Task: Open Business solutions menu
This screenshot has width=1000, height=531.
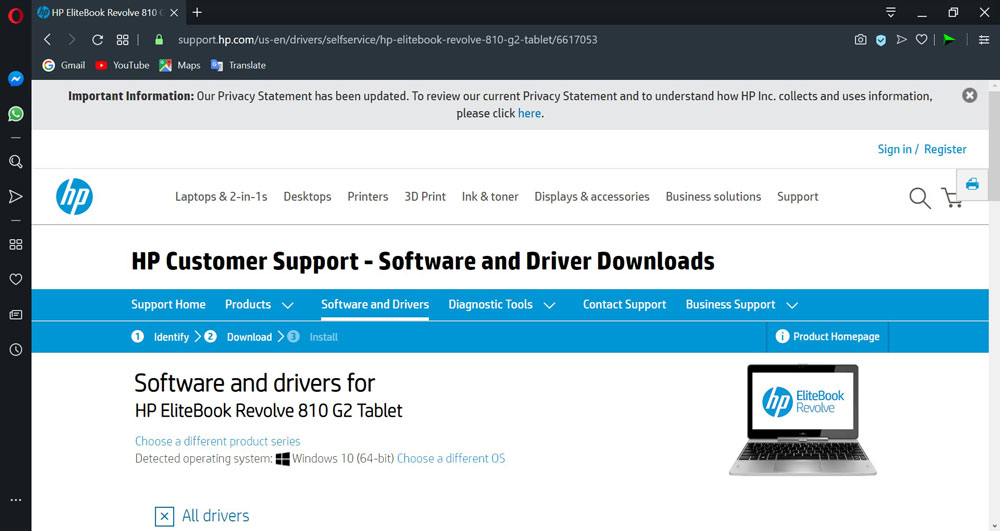Action: 713,196
